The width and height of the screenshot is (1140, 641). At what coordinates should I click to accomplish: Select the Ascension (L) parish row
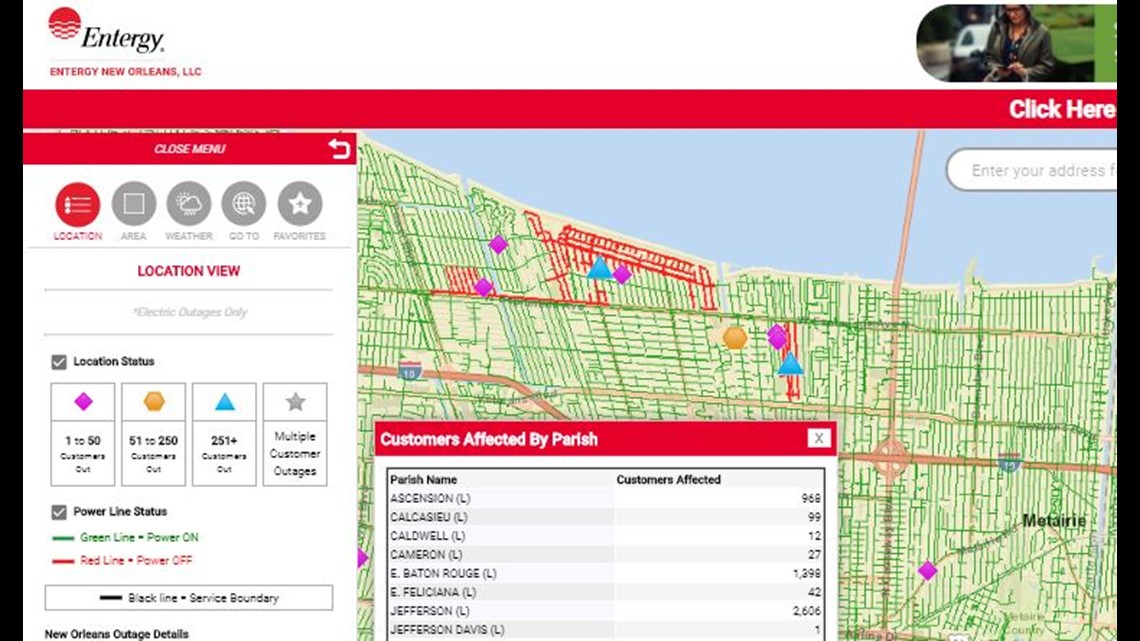pos(605,498)
